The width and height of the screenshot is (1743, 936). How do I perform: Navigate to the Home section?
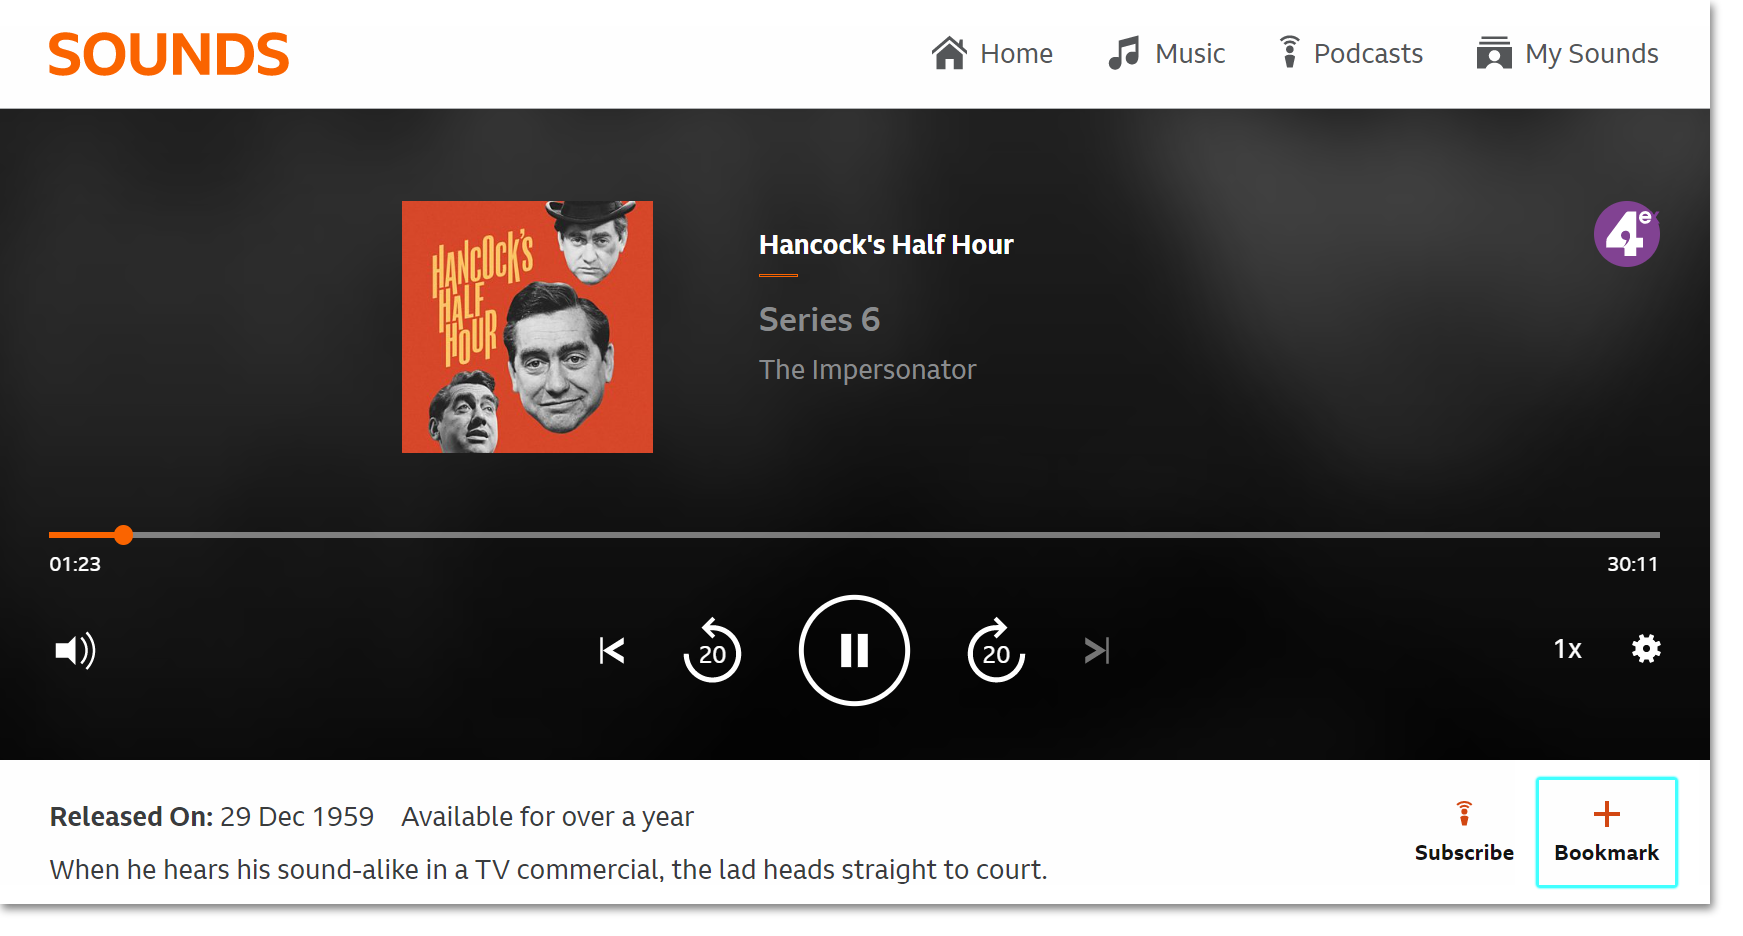[x=993, y=53]
